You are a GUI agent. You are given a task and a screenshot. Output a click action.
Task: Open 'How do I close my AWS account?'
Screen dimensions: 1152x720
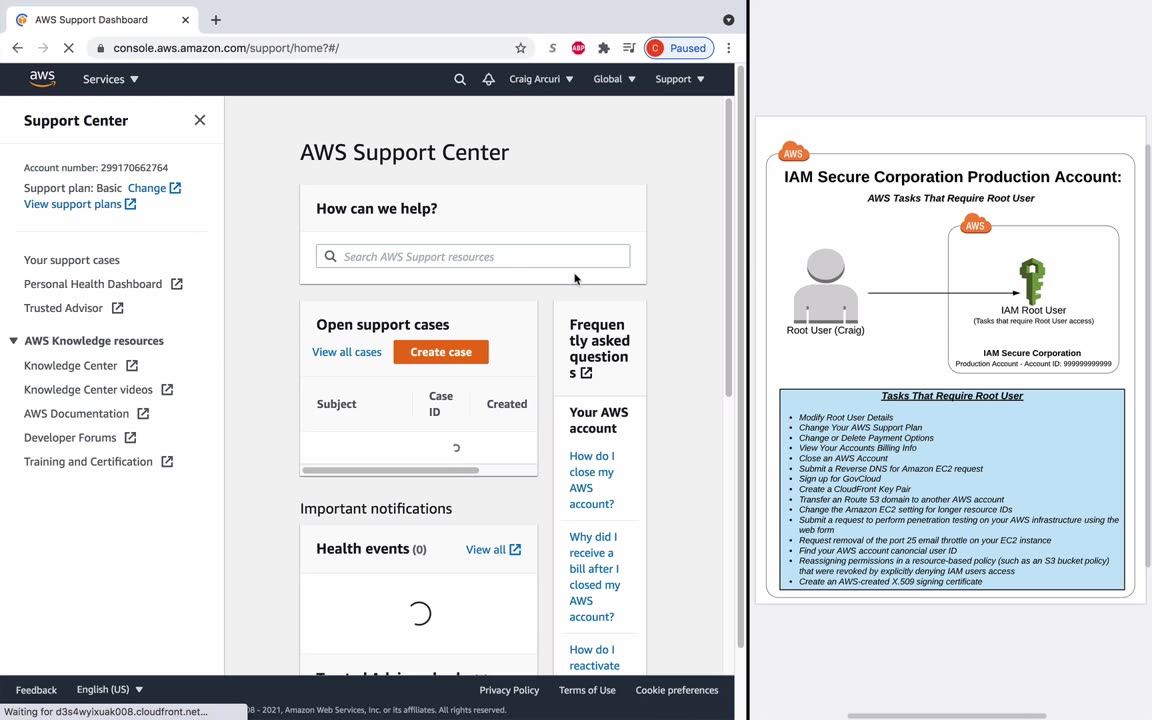tap(591, 480)
